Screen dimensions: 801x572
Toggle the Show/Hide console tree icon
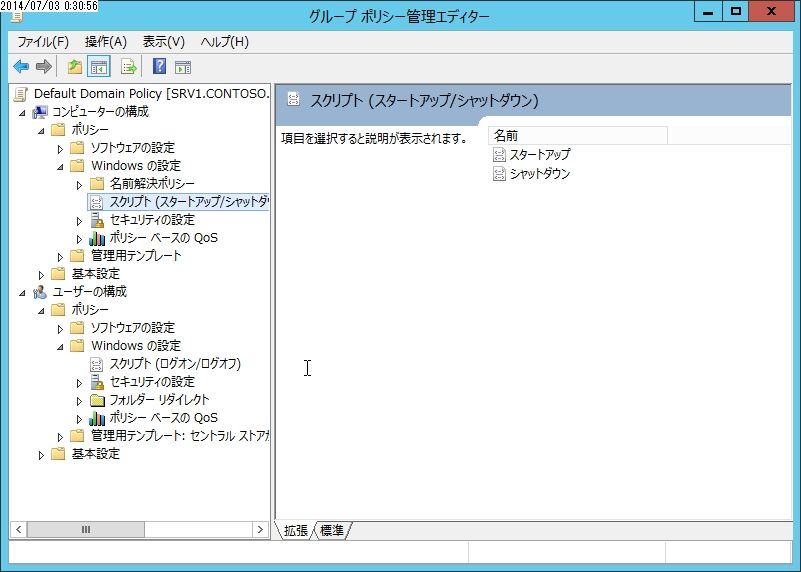coord(99,66)
